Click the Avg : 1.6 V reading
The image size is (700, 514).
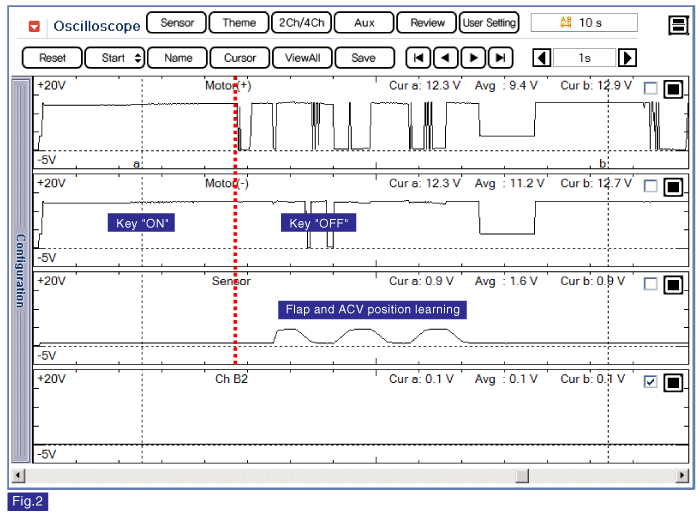pos(506,281)
